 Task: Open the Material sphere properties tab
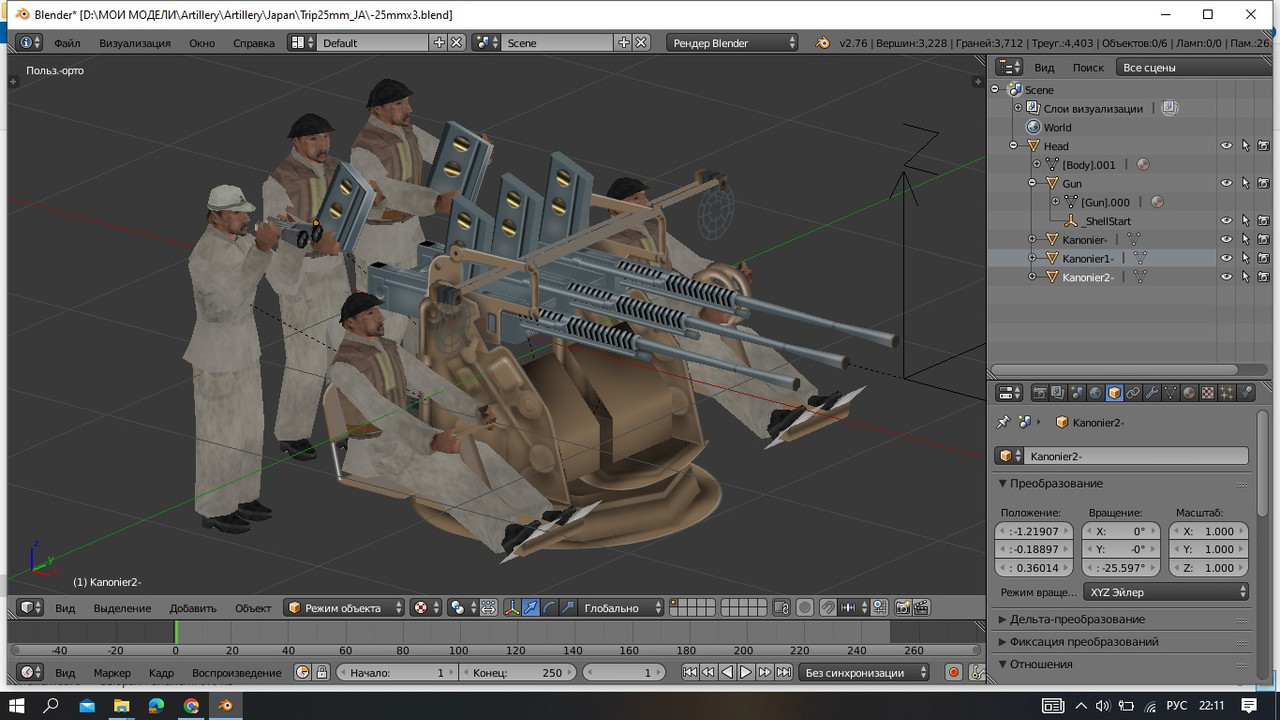point(1189,393)
